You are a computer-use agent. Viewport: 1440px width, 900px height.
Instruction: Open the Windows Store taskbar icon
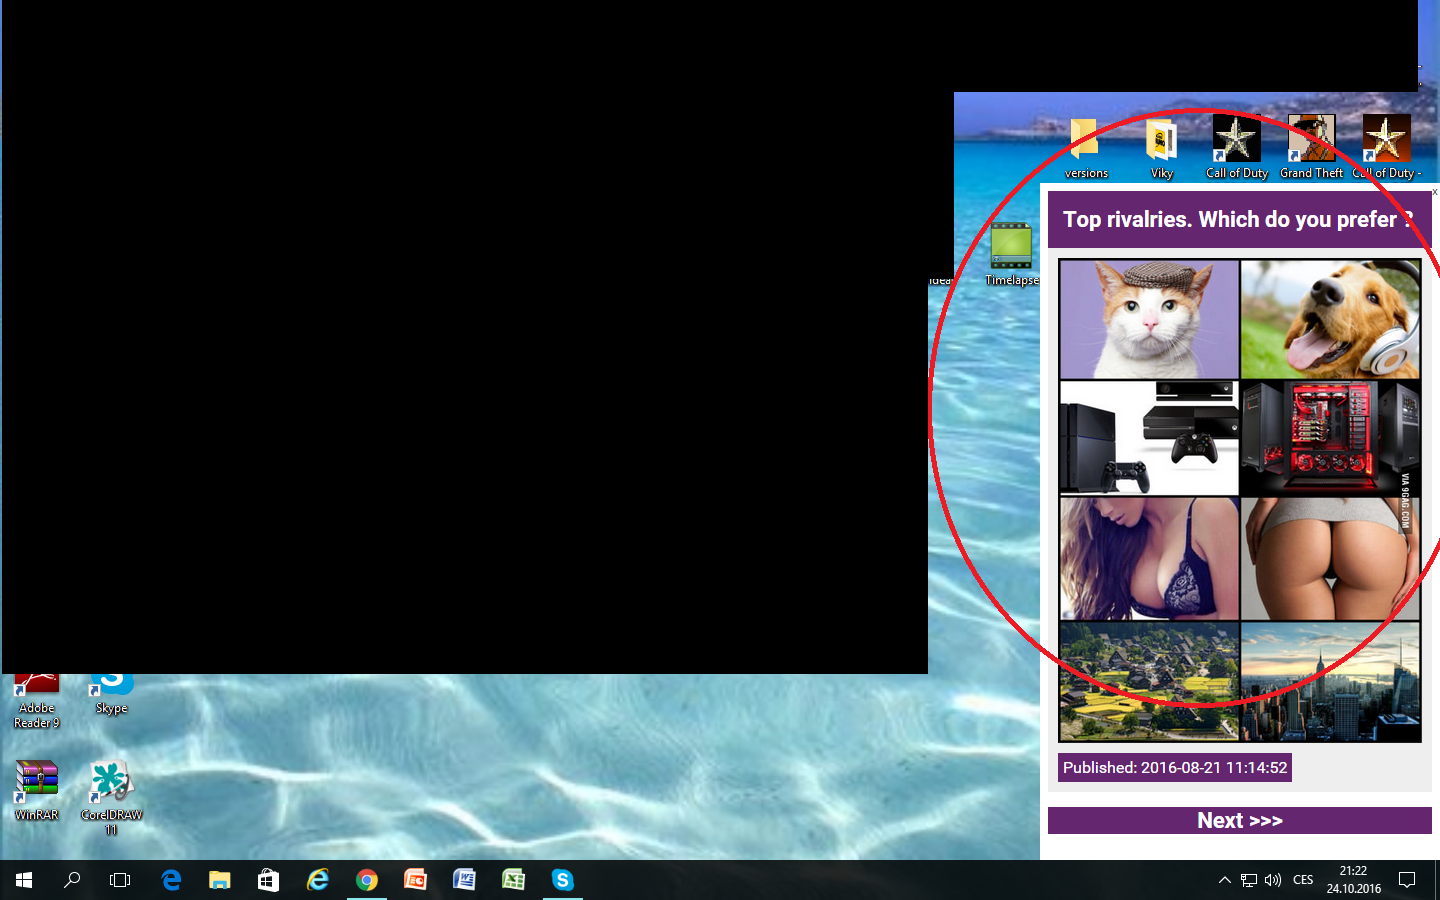268,880
